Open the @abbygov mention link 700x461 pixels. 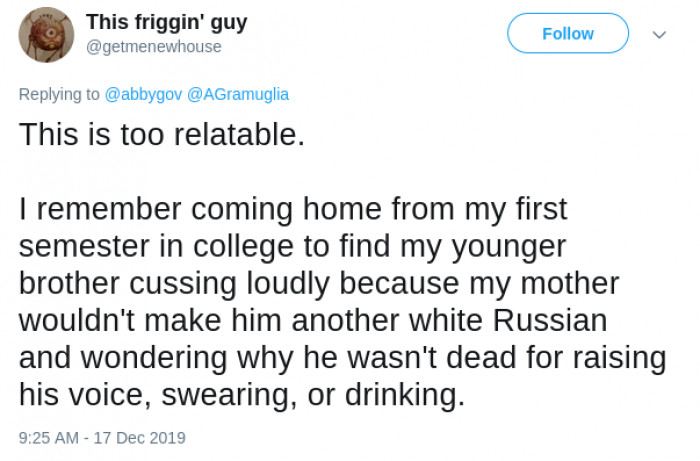point(144,94)
